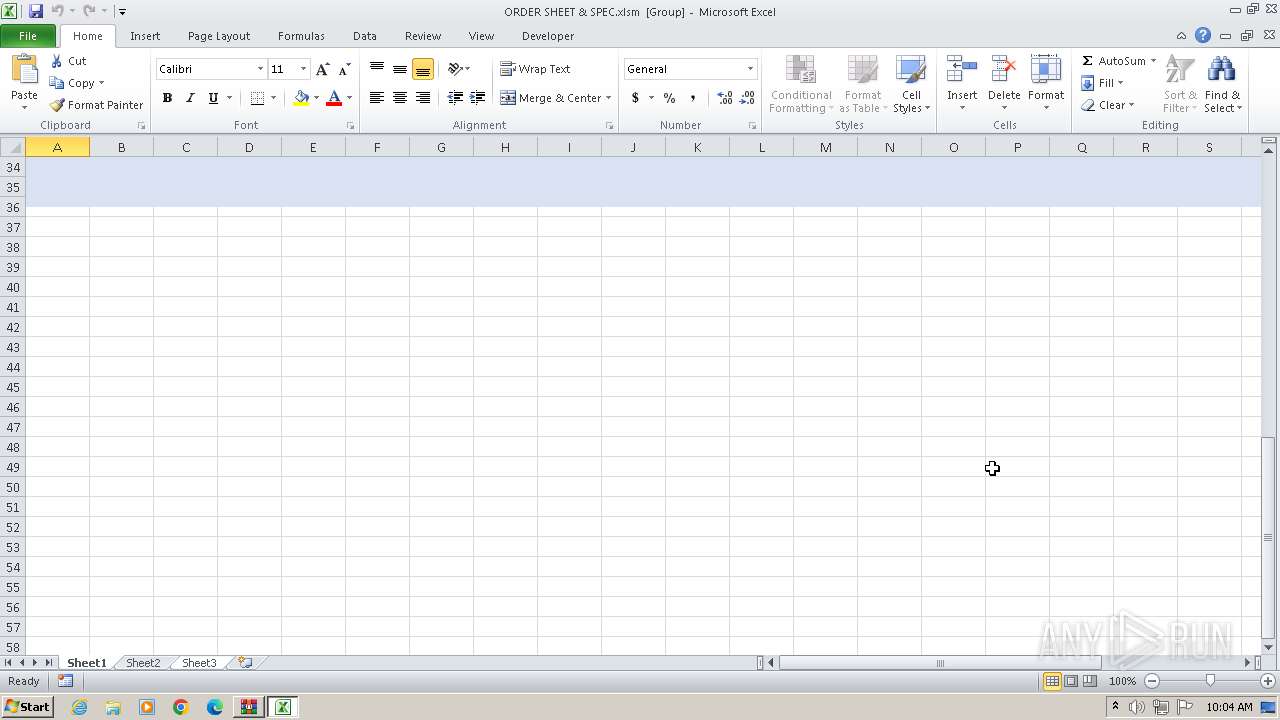Increase decimal places

click(725, 98)
